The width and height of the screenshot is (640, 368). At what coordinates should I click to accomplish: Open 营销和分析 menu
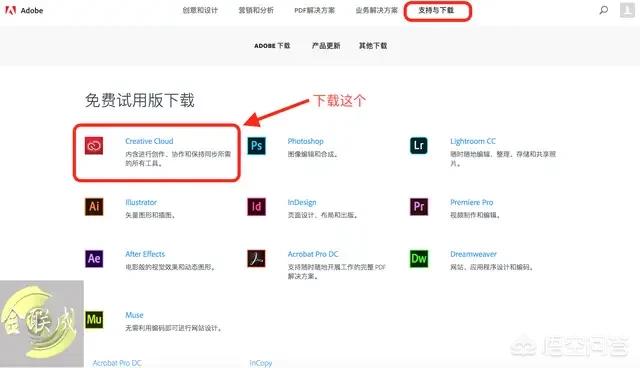click(x=256, y=10)
